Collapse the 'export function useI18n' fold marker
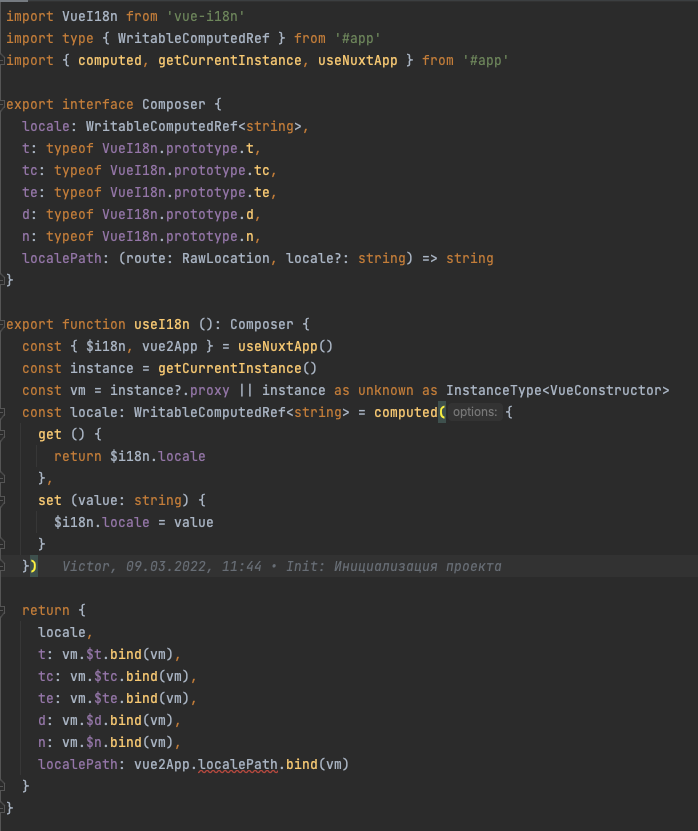 2,324
